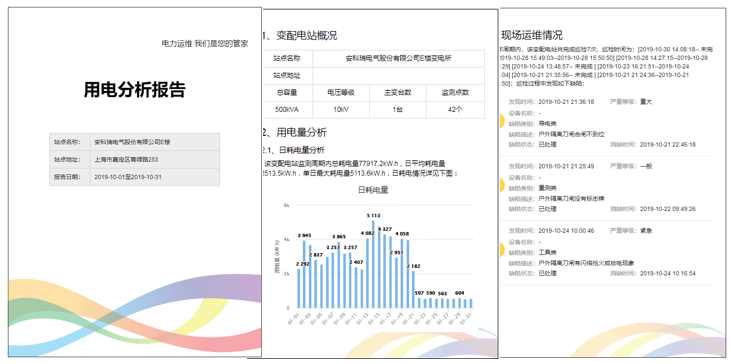Click the '电压等级' table header
The width and height of the screenshot is (731, 364).
coord(341,93)
